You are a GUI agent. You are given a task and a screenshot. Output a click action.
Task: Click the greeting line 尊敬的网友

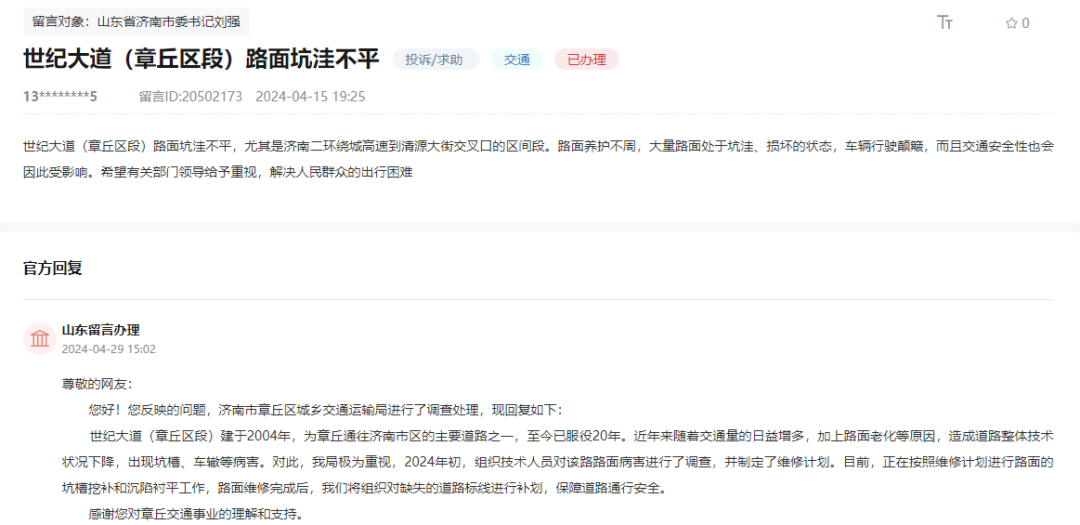[96, 384]
